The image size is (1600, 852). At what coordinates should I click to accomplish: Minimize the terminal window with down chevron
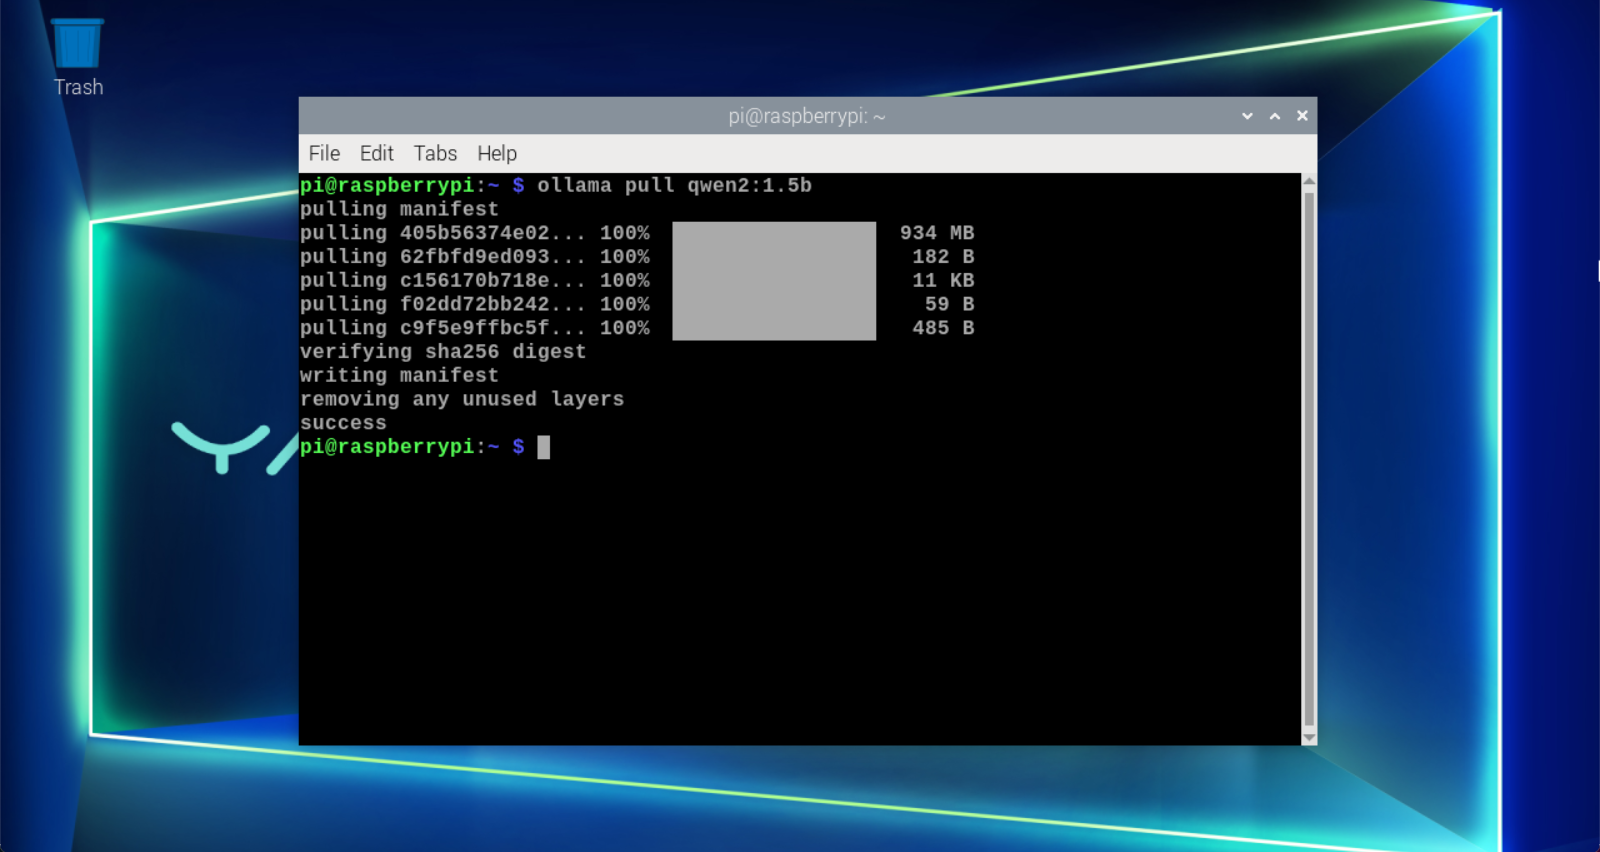[x=1247, y=116]
